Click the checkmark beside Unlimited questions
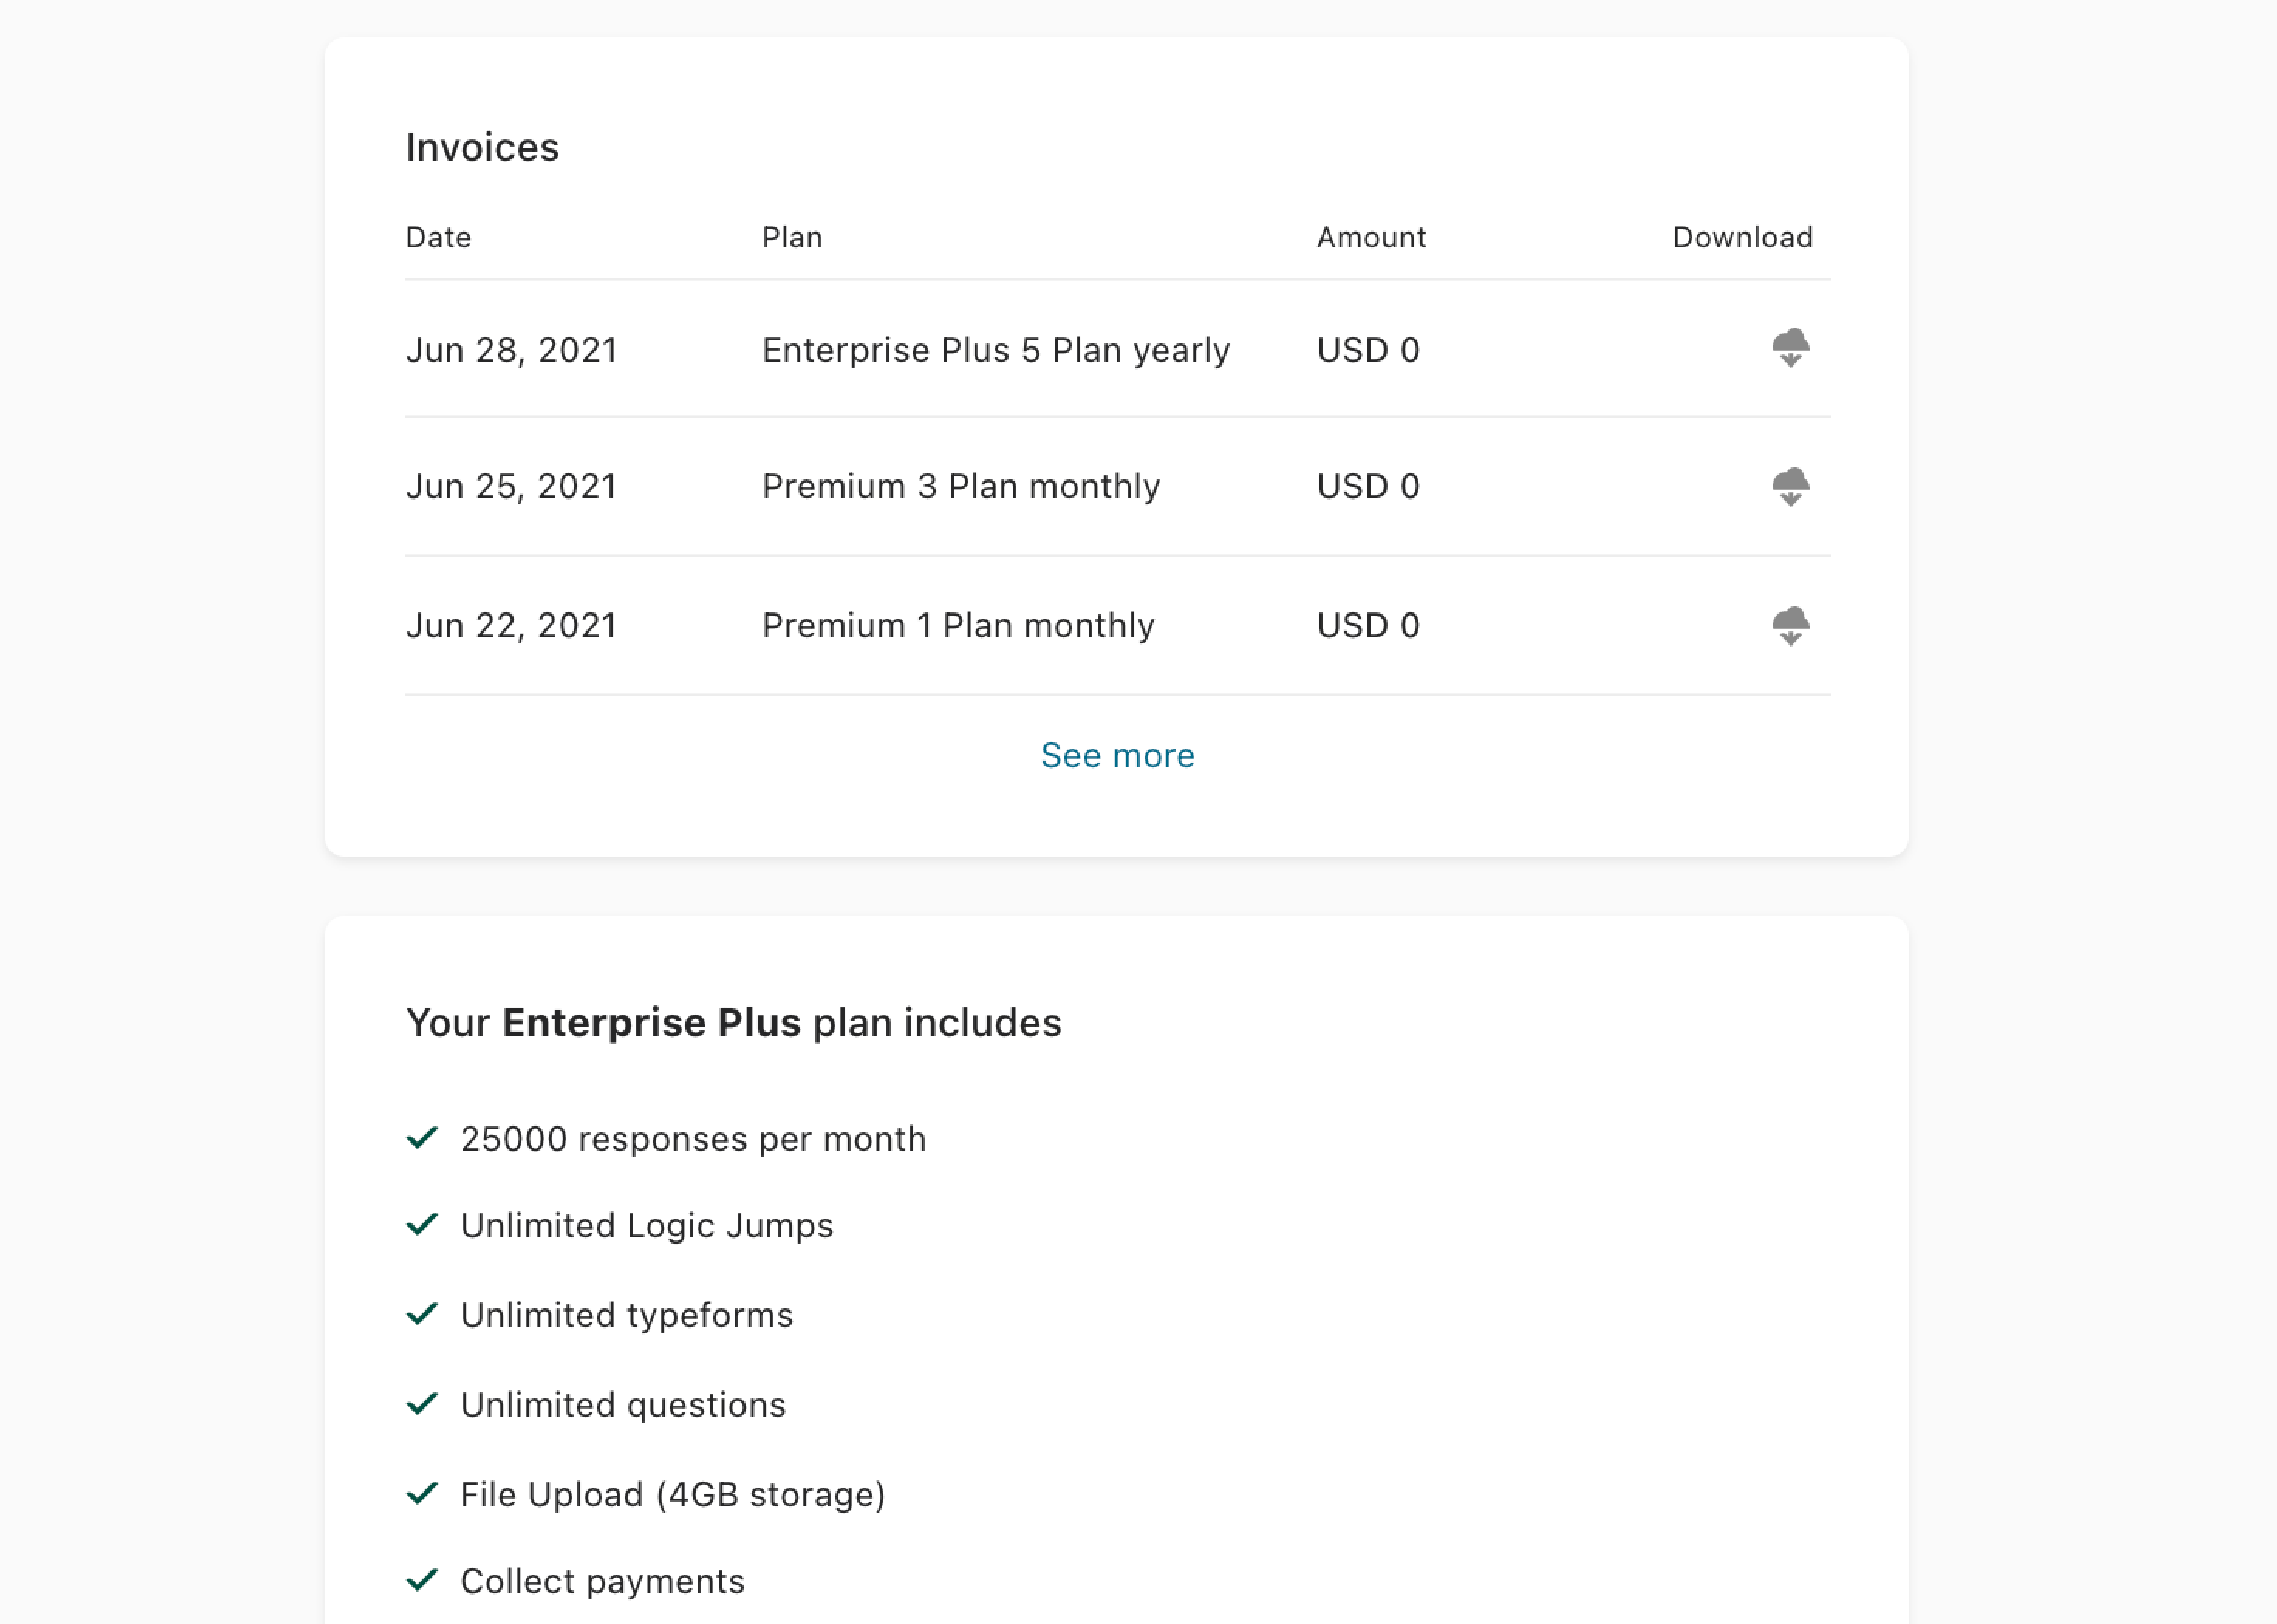The width and height of the screenshot is (2277, 1624). [x=422, y=1403]
